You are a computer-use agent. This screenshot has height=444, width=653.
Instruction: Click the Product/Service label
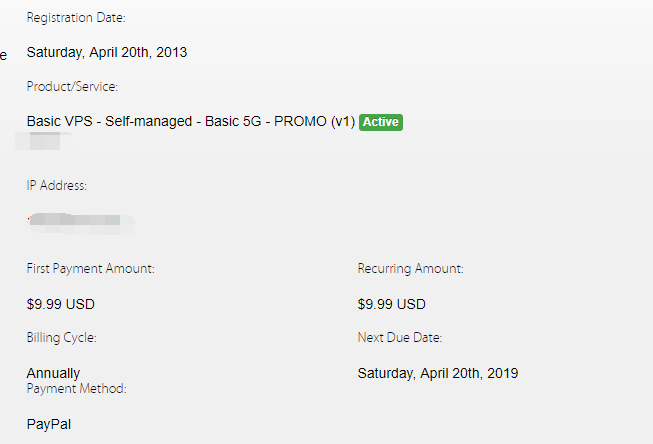[72, 87]
